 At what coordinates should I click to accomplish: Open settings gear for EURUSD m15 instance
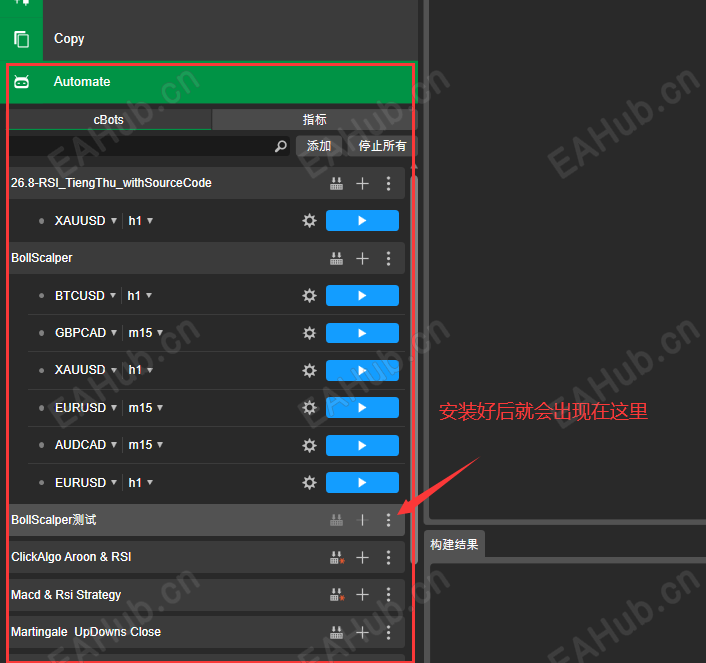point(309,408)
